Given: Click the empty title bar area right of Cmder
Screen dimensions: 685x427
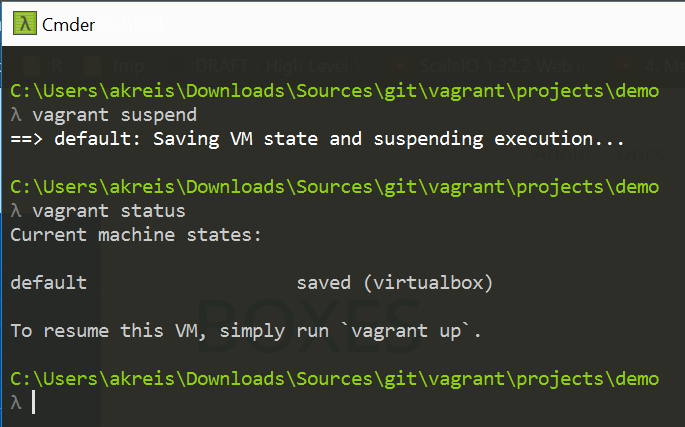Looking at the screenshot, I should click(x=400, y=24).
